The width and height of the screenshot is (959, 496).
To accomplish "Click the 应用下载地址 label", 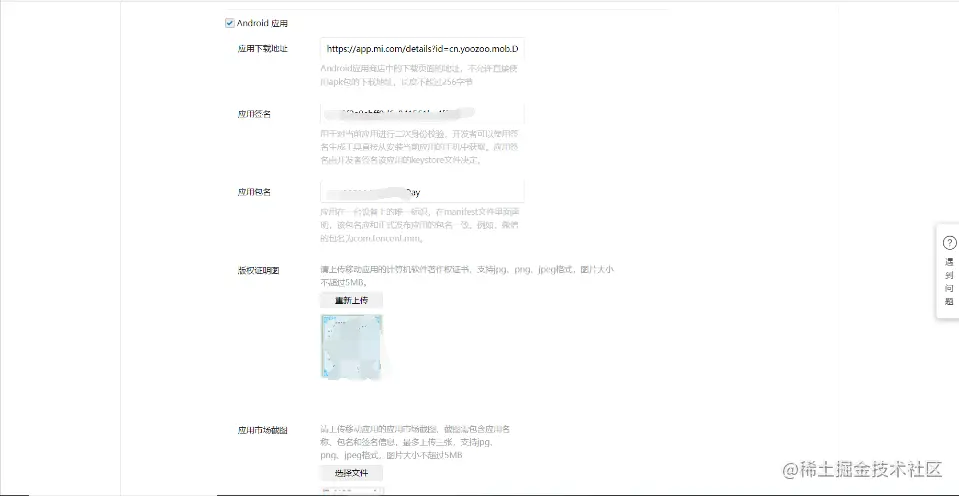I will (262, 49).
